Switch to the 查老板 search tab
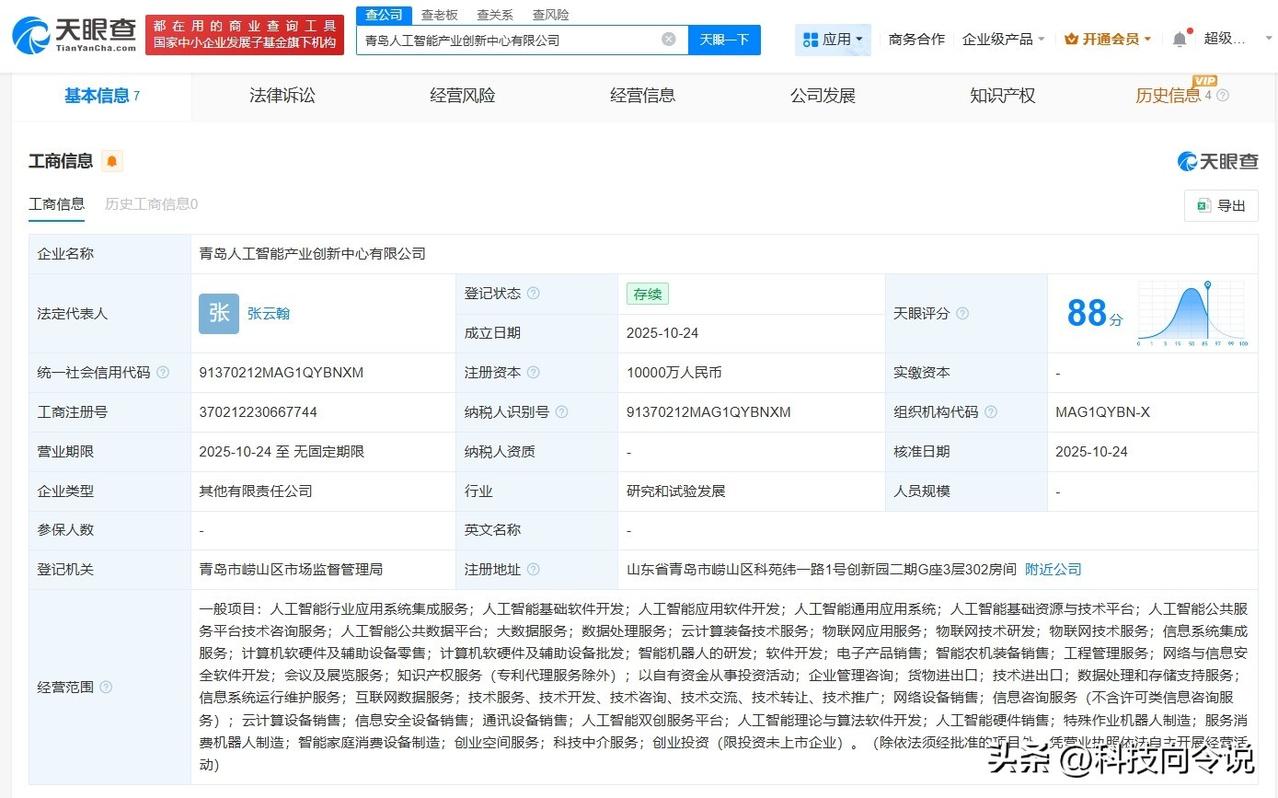The width and height of the screenshot is (1278, 798). [439, 15]
